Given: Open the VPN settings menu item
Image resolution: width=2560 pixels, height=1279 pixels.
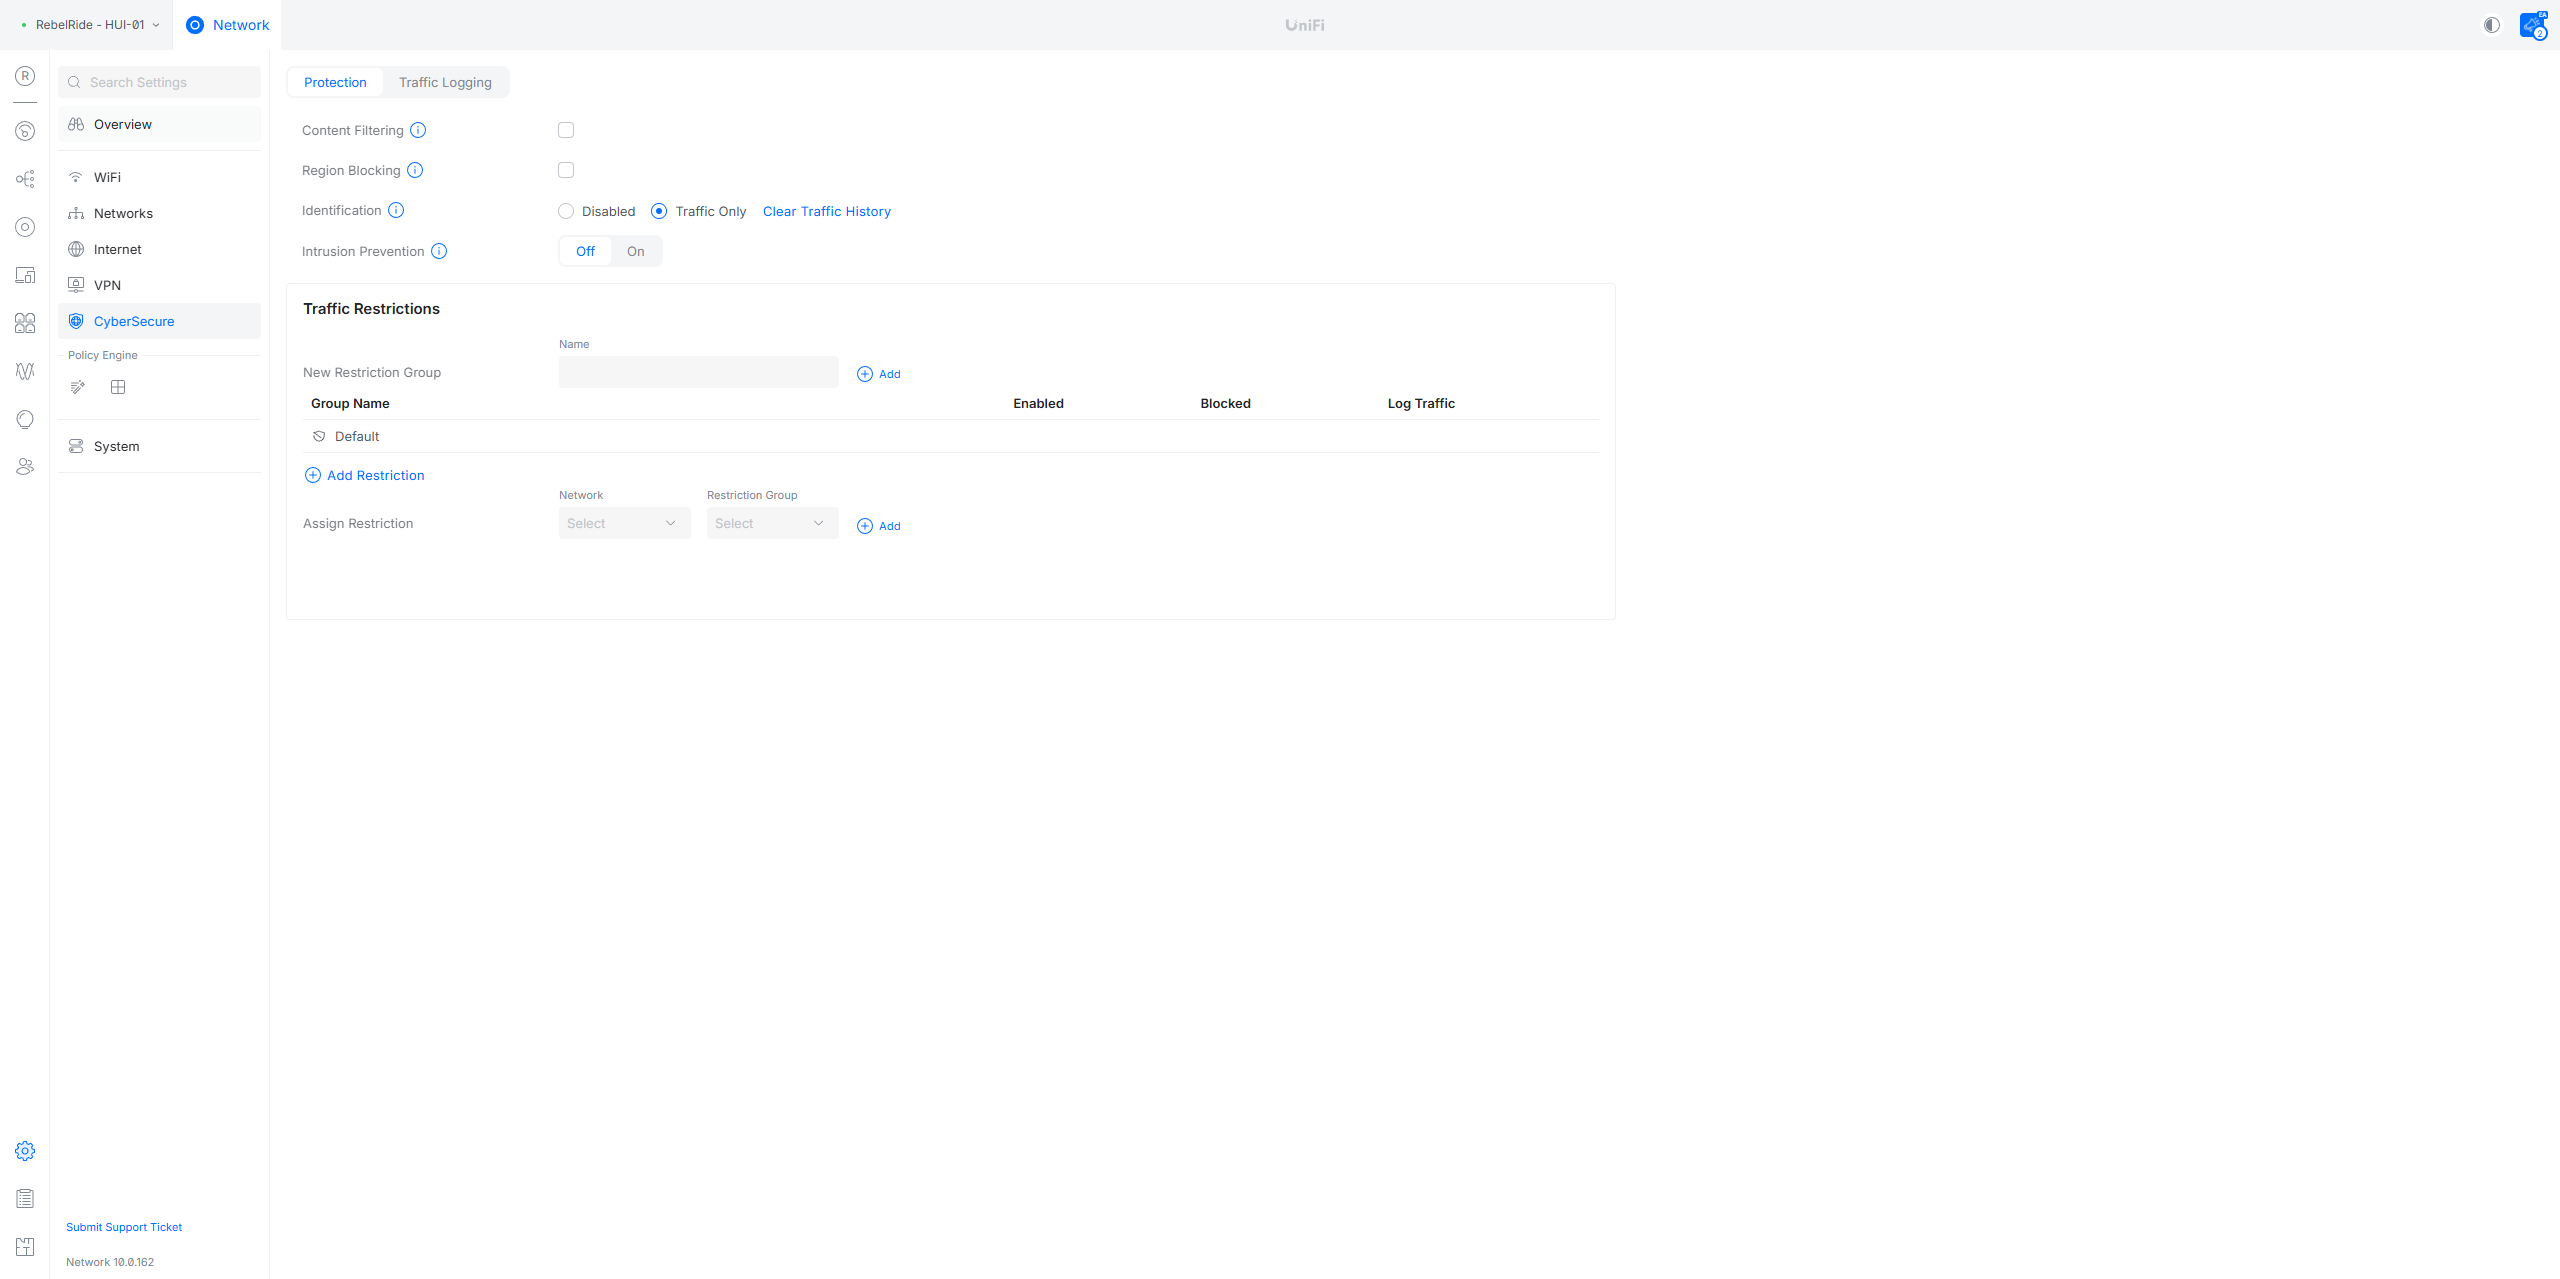Looking at the screenshot, I should (x=107, y=285).
